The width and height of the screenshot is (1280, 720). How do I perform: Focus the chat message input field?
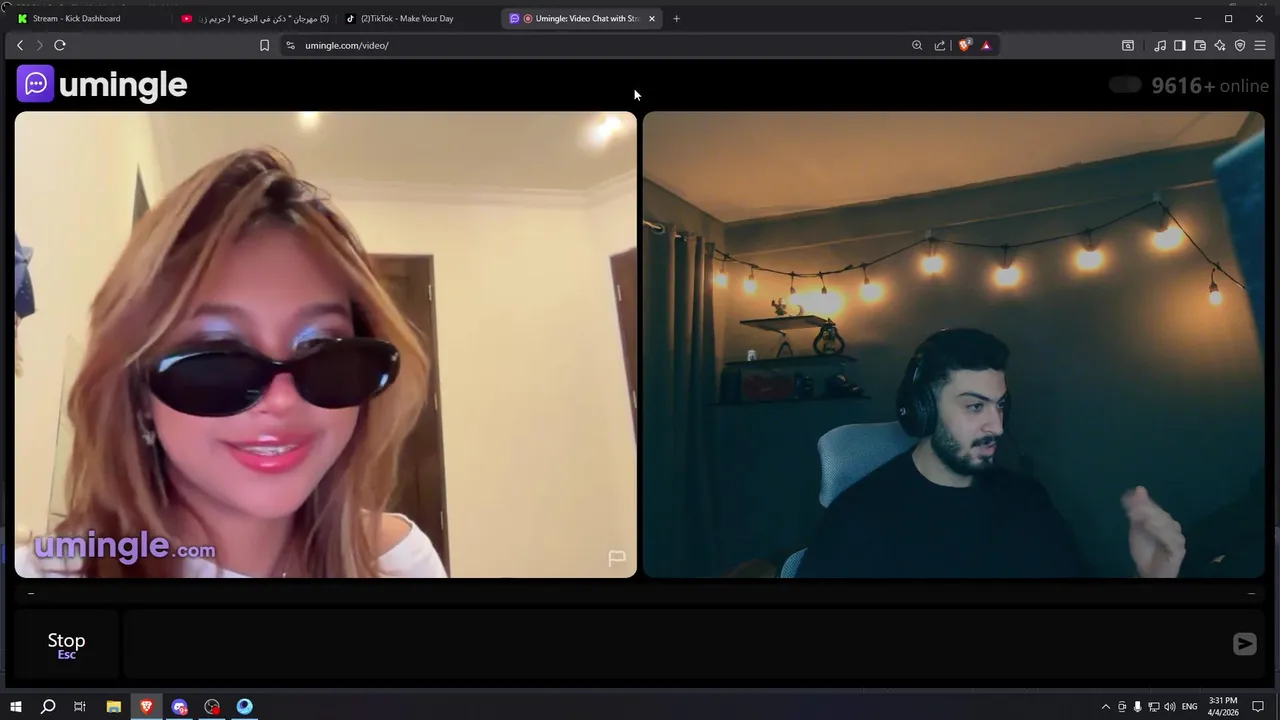pos(672,645)
